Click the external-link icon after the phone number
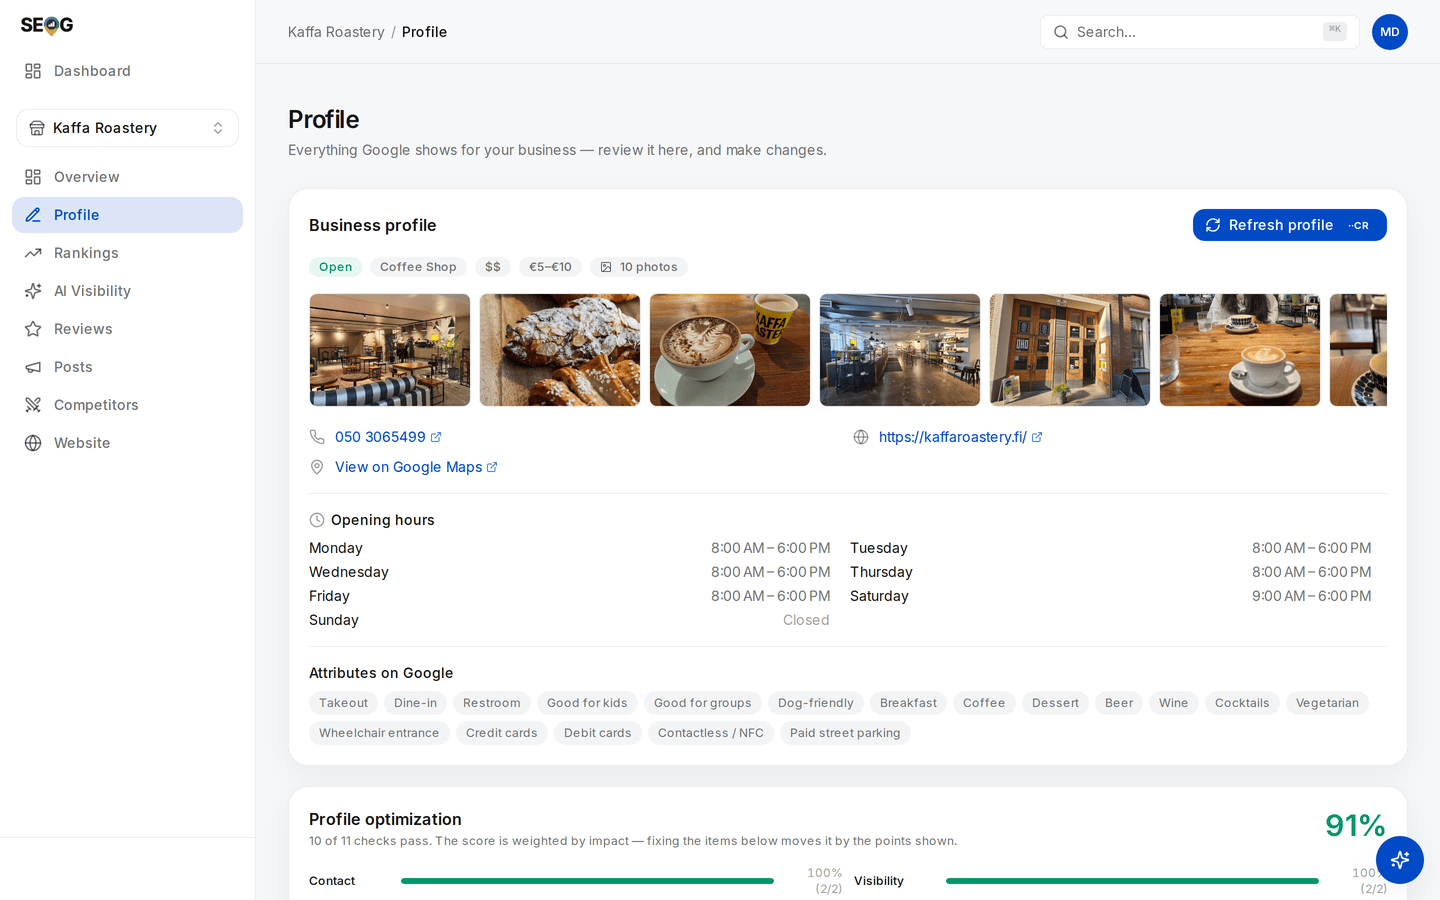 436,437
